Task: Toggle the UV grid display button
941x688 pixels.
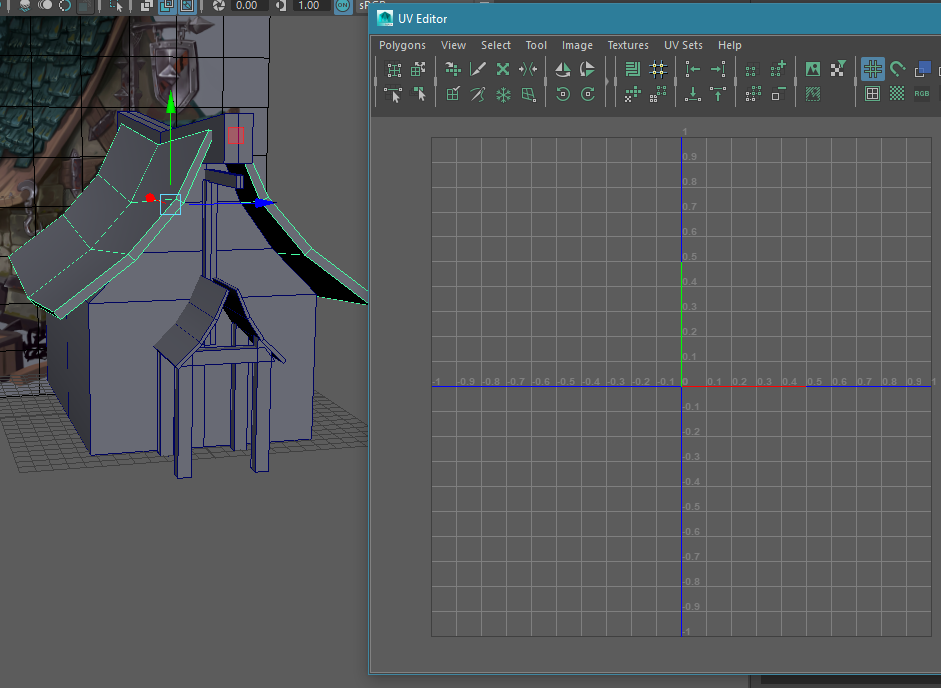Action: coord(873,69)
